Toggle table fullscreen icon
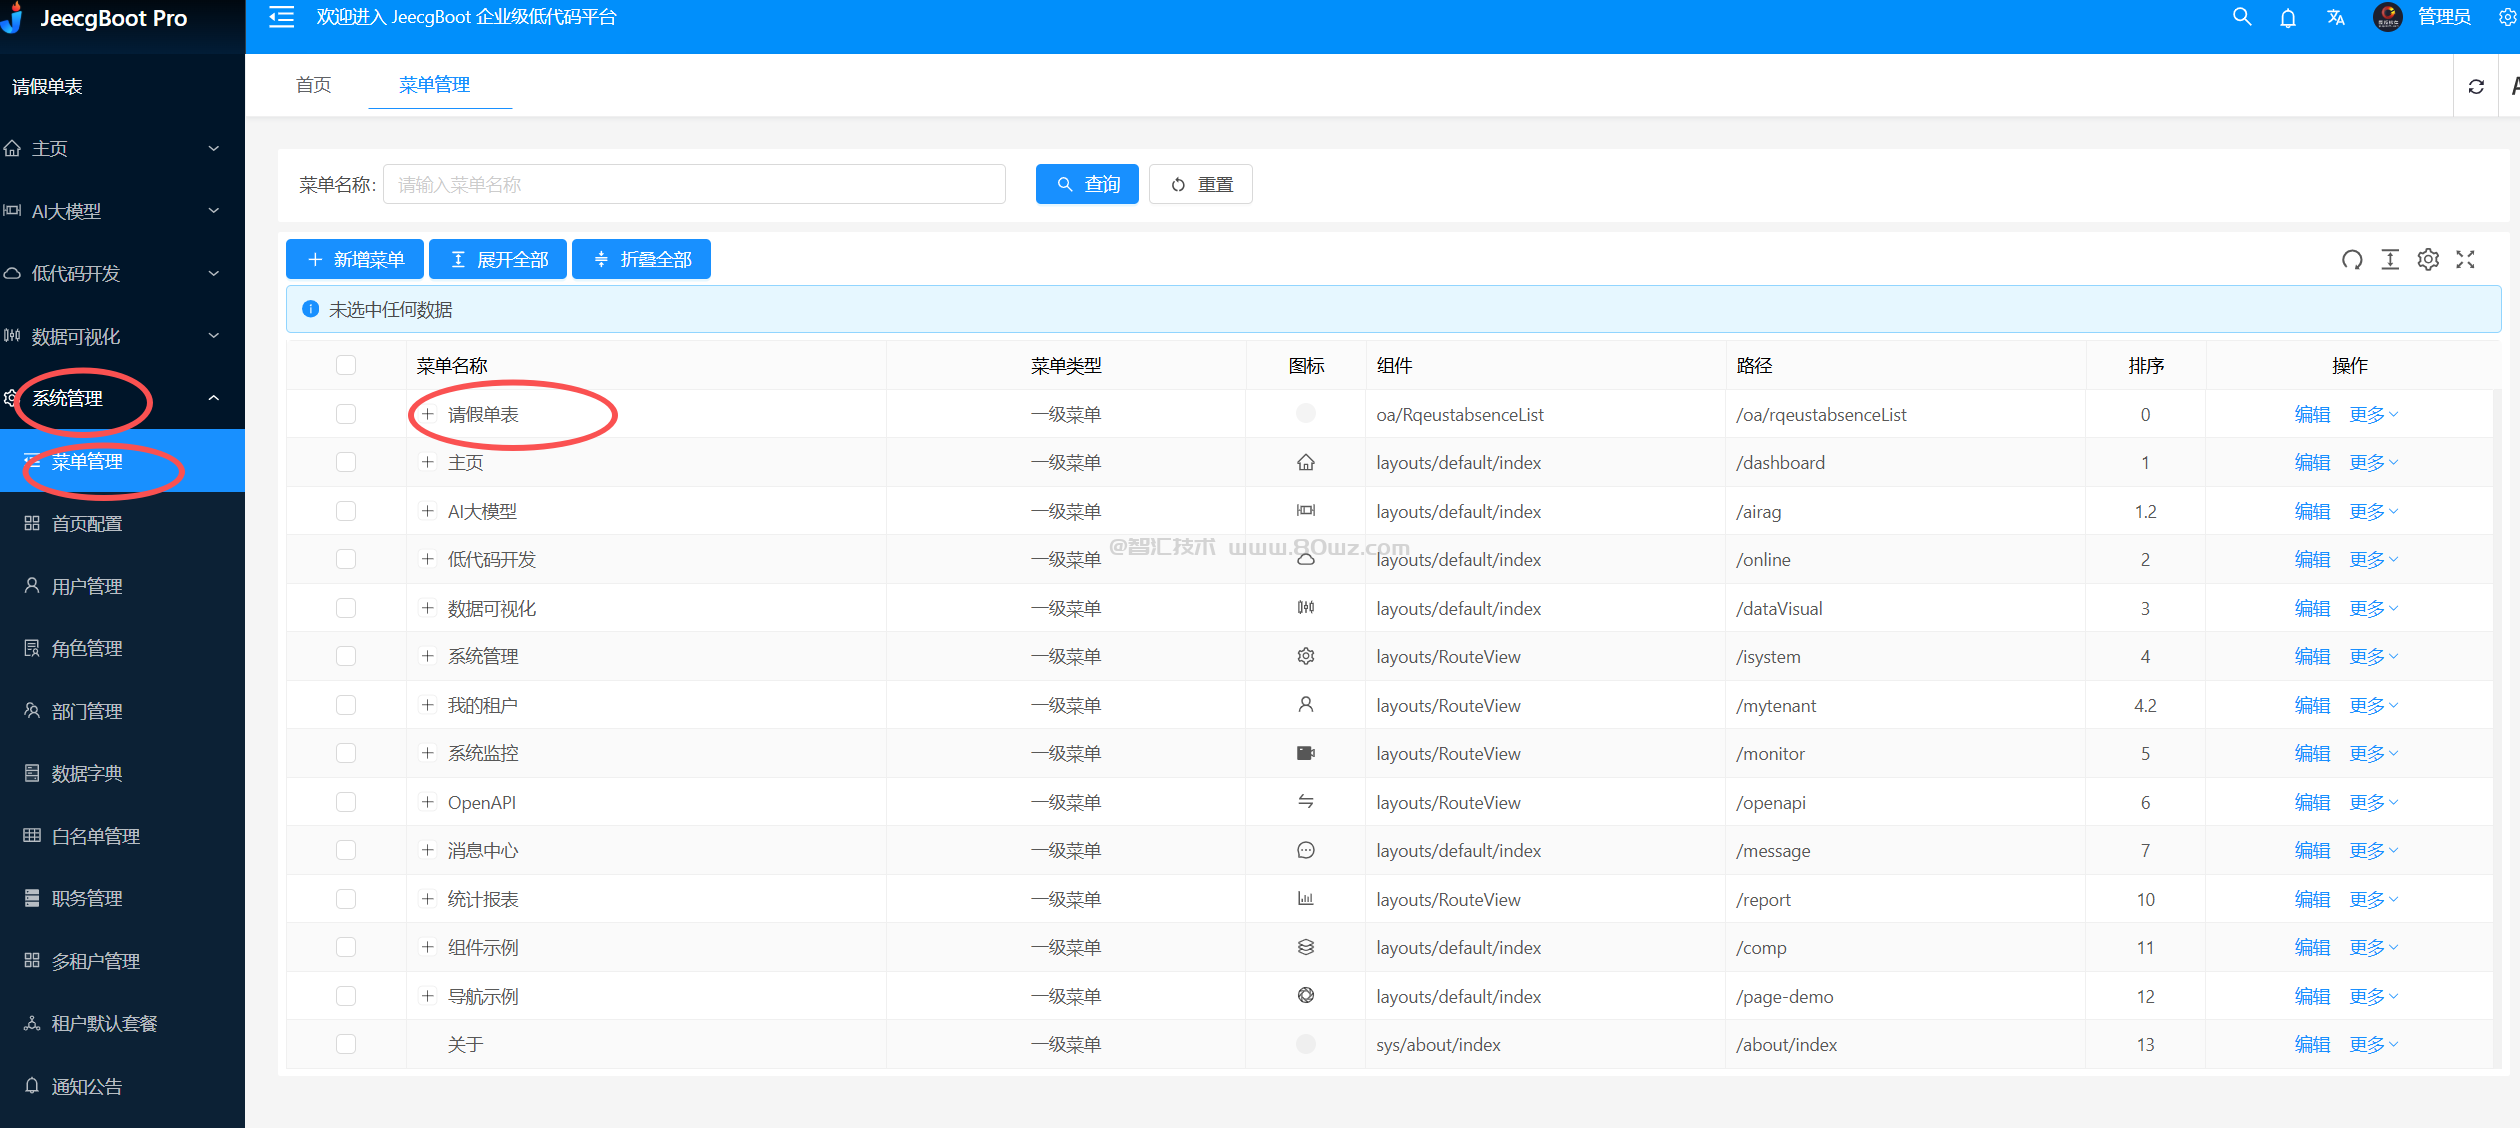2520x1128 pixels. tap(2466, 260)
